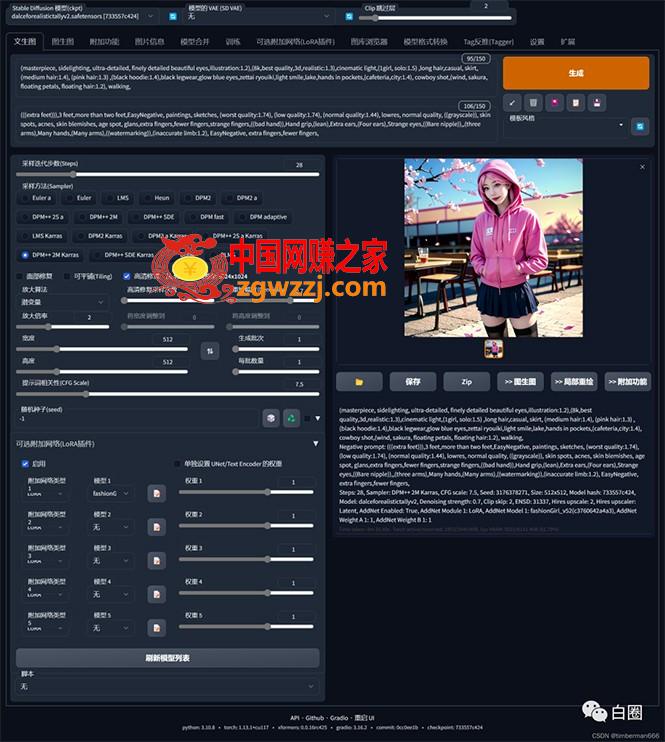
Task: Adjust the Clip skip slider
Action: pyautogui.click(x=435, y=18)
